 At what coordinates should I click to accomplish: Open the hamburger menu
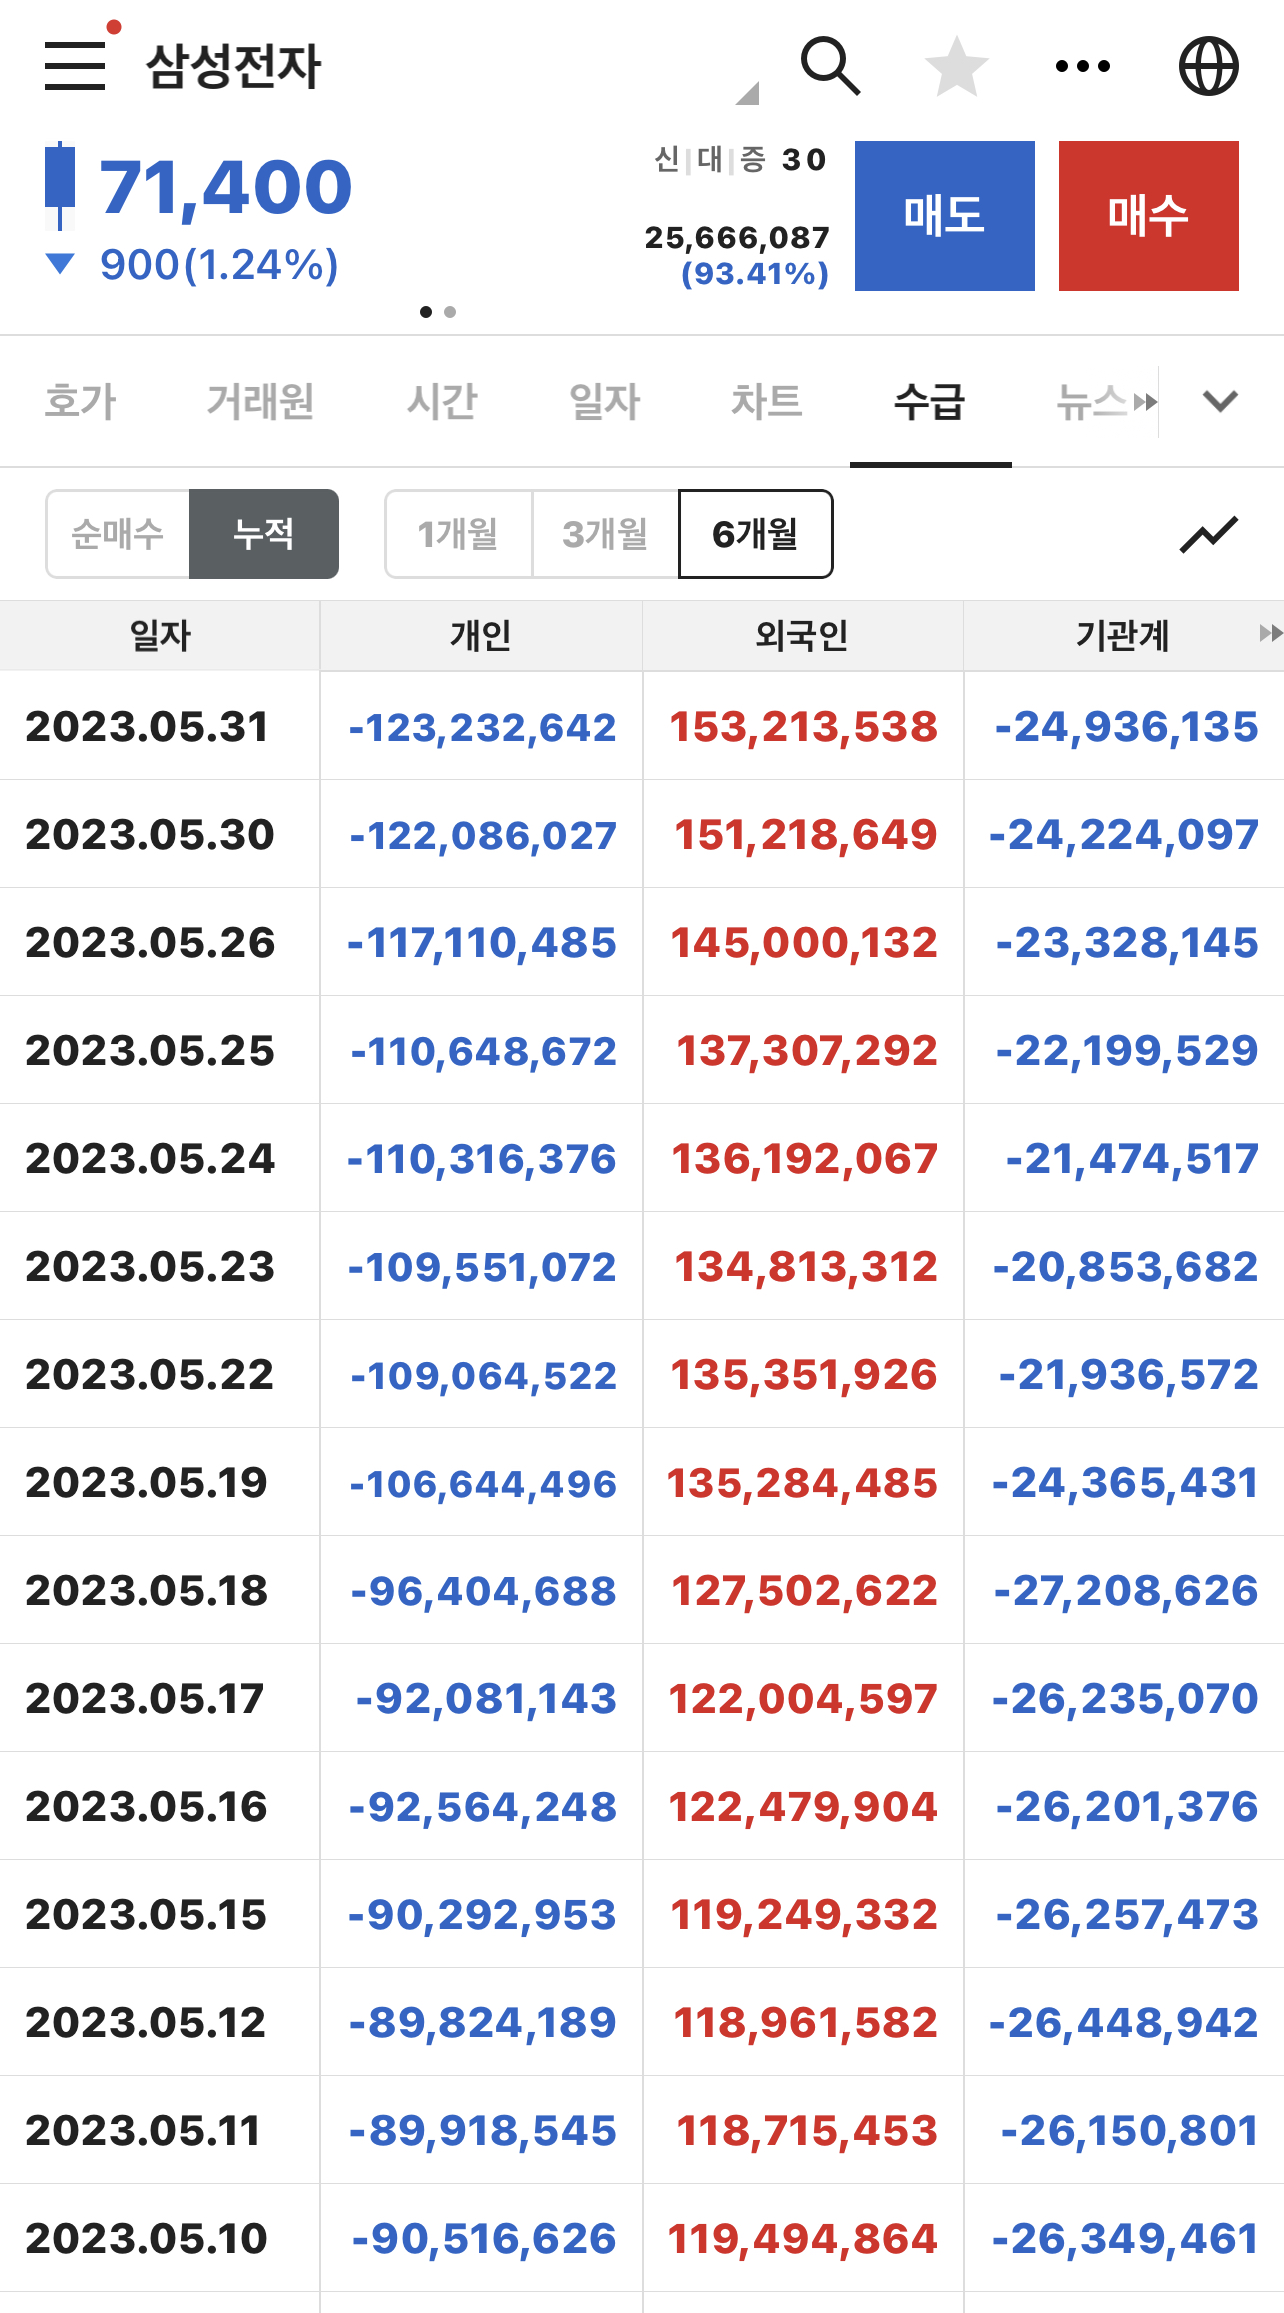click(x=75, y=66)
